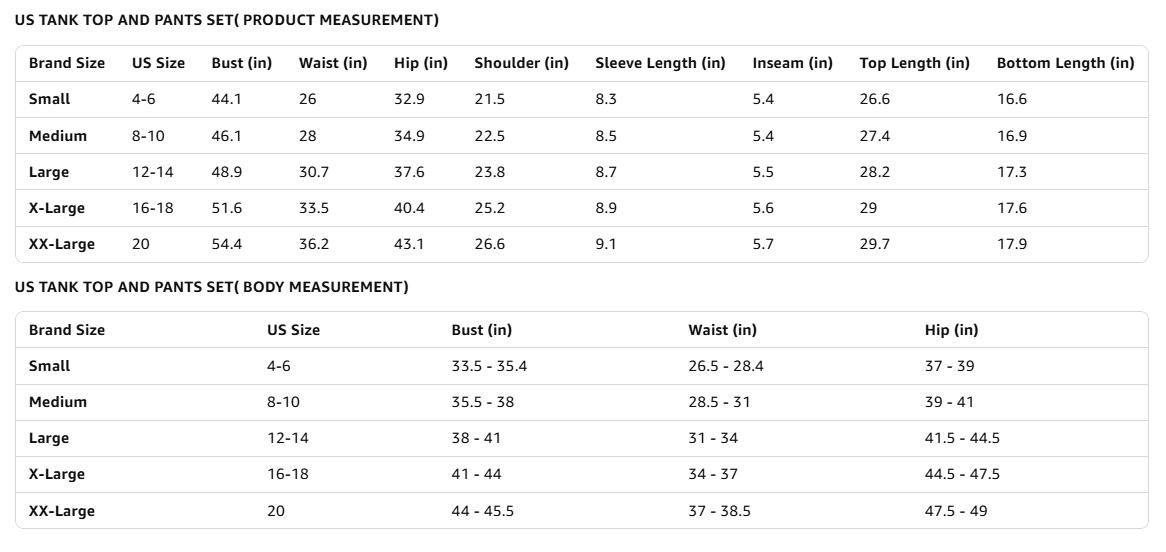Select the Medium row label in body measurement table
Screen dimensions: 1166x552
point(58,402)
